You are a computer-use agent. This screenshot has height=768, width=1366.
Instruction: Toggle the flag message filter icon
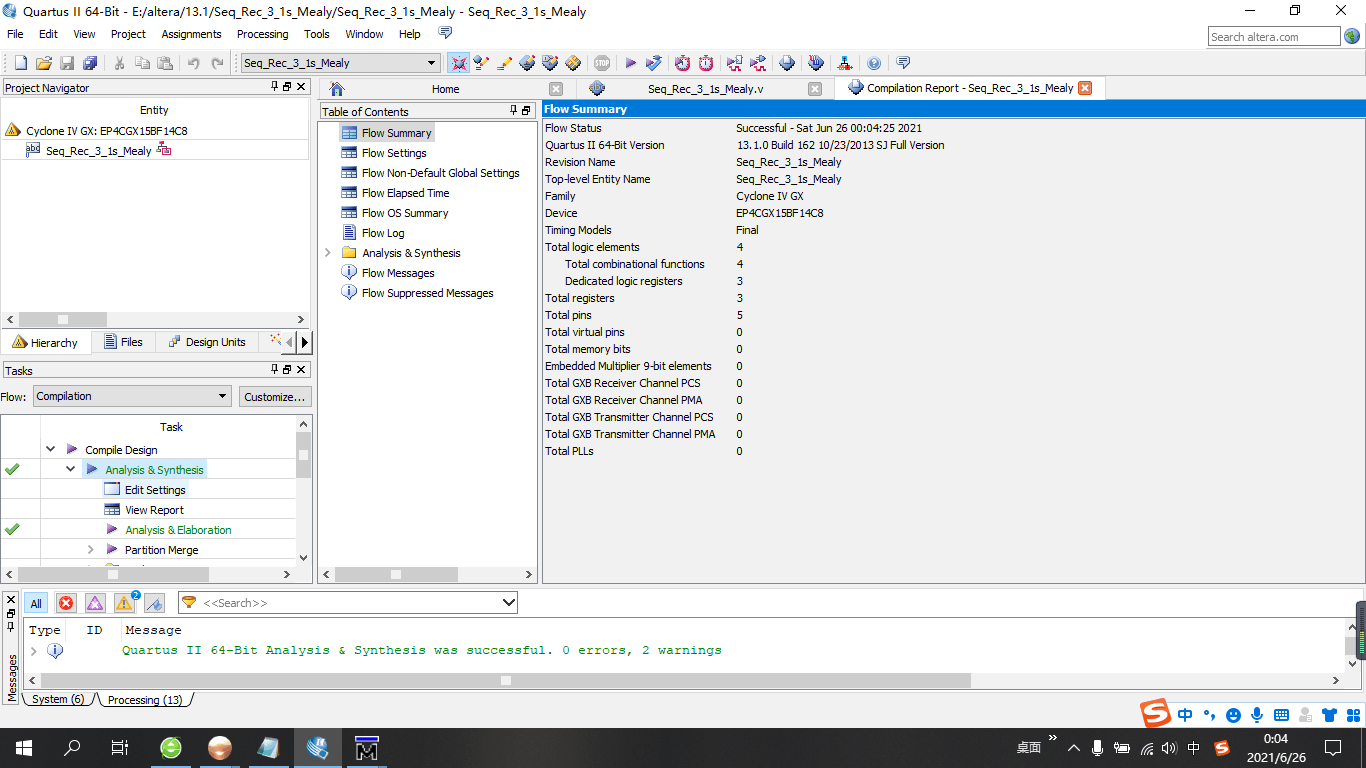point(154,603)
